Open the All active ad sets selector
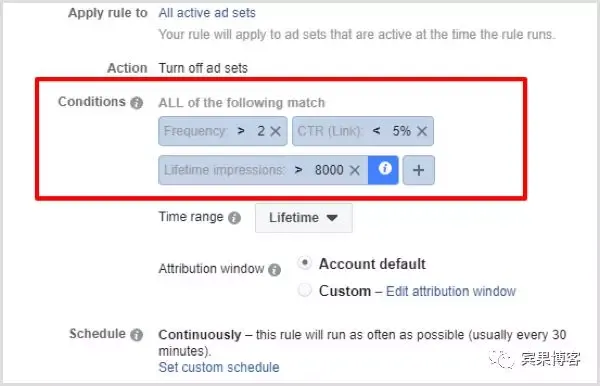Screen dimensions: 600x386 pyautogui.click(x=207, y=13)
